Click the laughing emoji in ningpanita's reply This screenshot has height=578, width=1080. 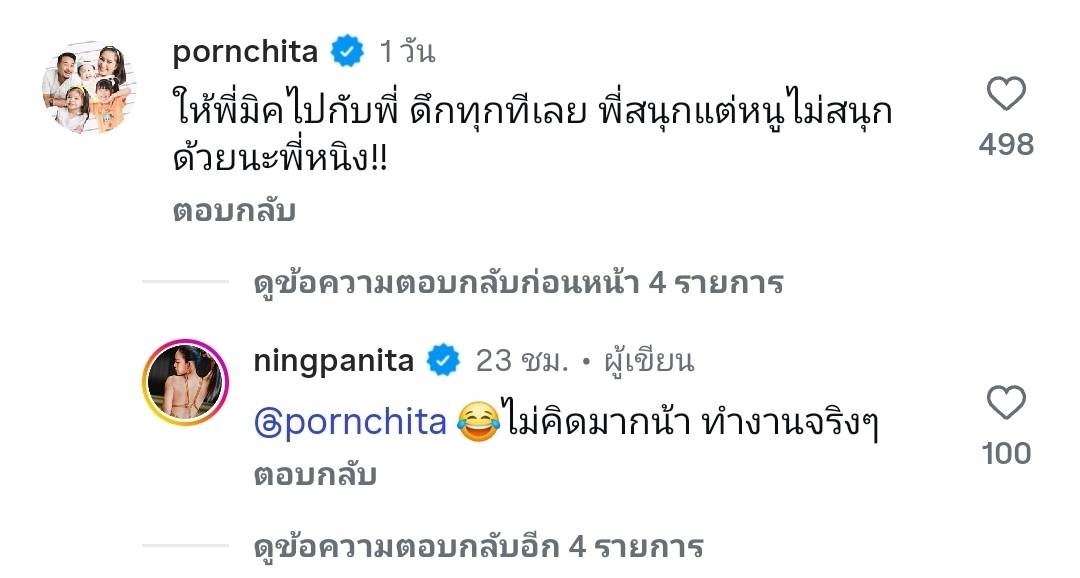pyautogui.click(x=478, y=422)
